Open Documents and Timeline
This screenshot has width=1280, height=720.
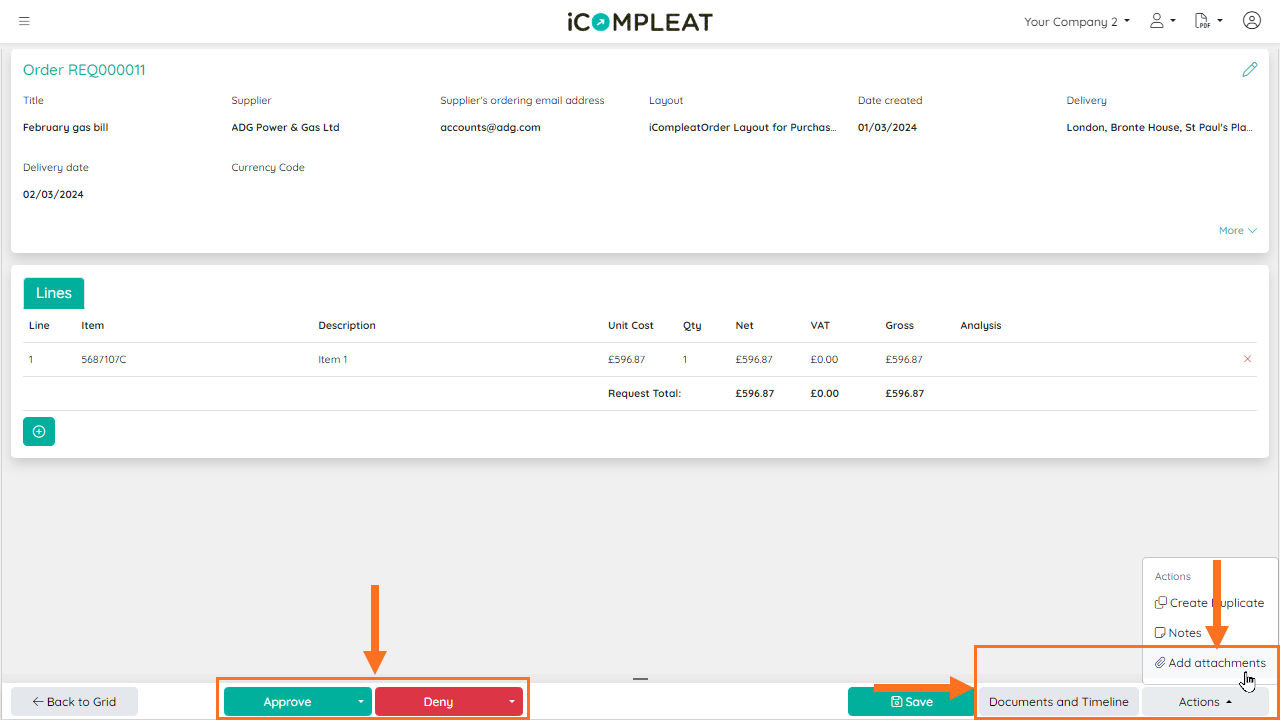pyautogui.click(x=1058, y=702)
